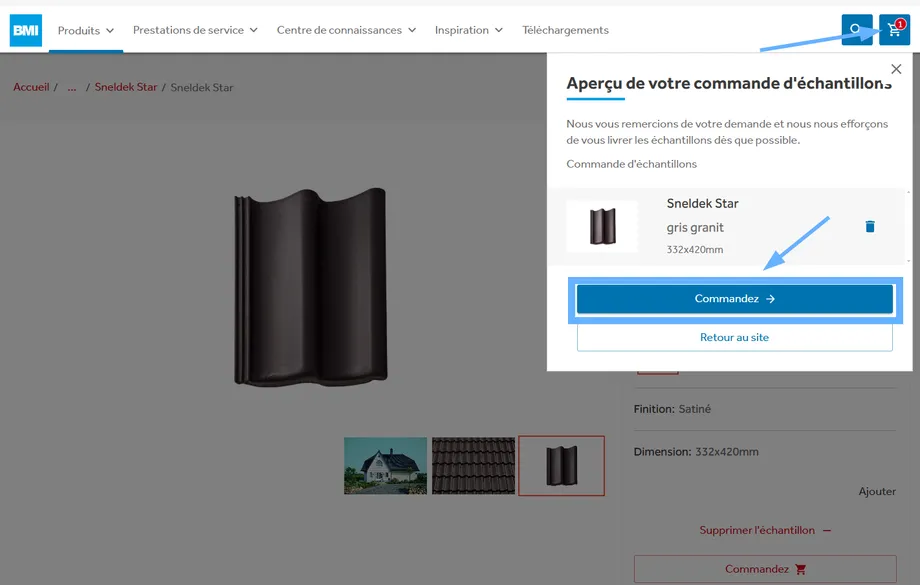View the roof tiles texture thumbnail

[x=473, y=465]
